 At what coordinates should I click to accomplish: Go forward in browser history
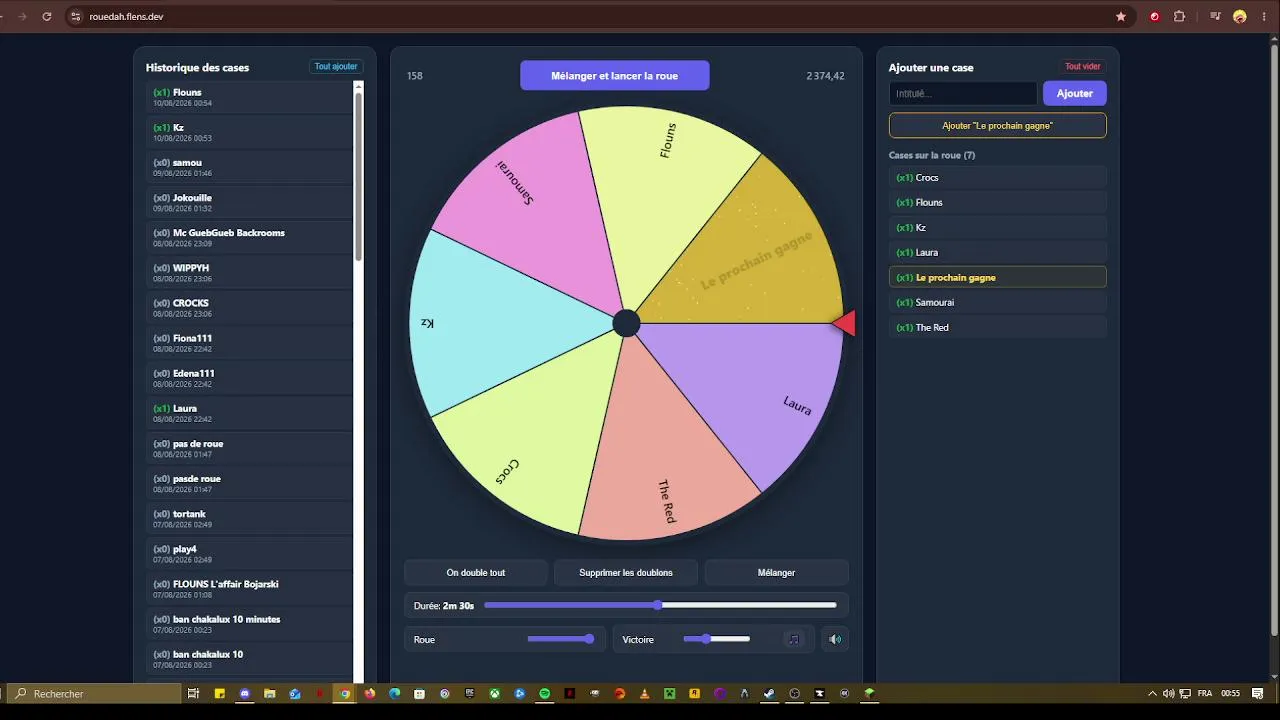[x=21, y=17]
